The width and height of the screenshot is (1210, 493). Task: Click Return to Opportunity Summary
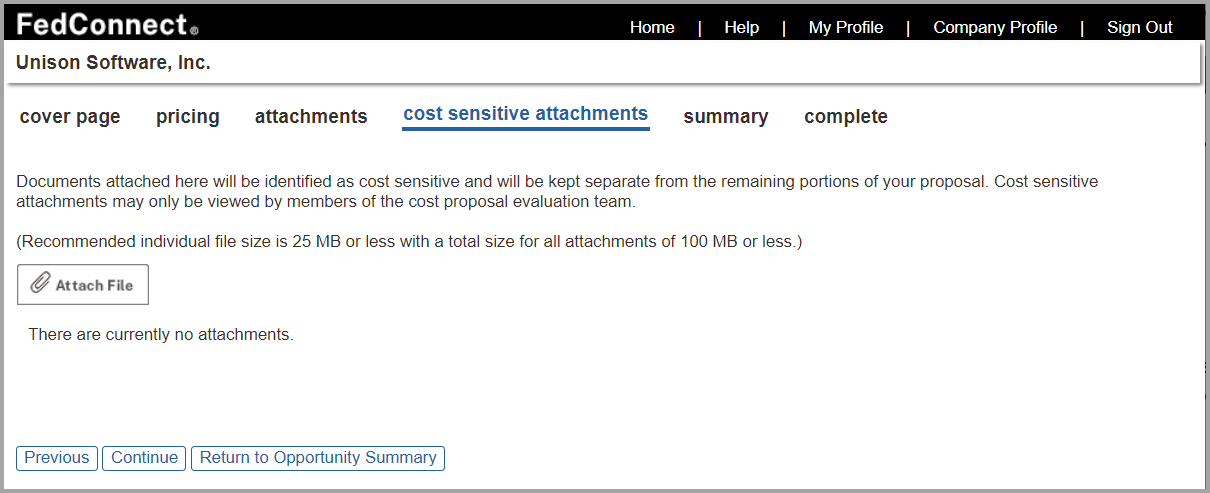coord(318,458)
